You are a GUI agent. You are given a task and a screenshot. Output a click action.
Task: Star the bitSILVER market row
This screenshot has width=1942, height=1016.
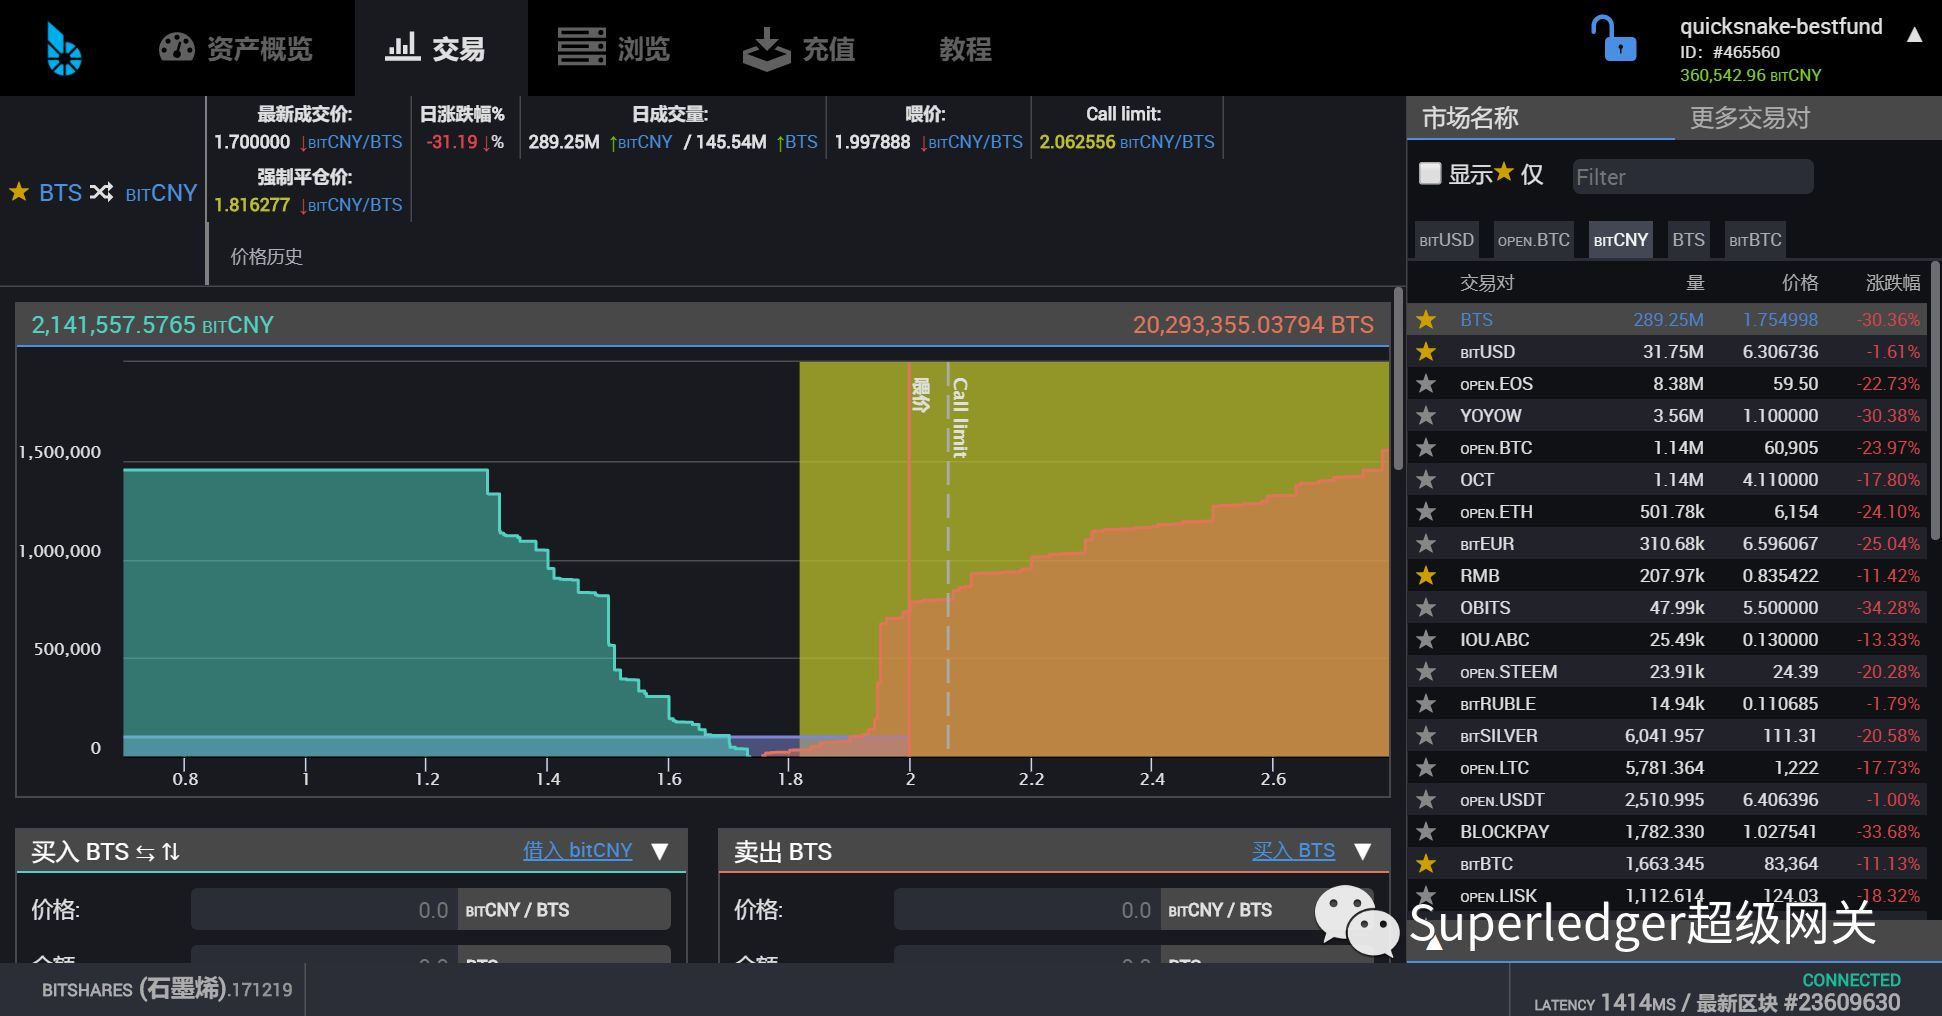point(1426,735)
